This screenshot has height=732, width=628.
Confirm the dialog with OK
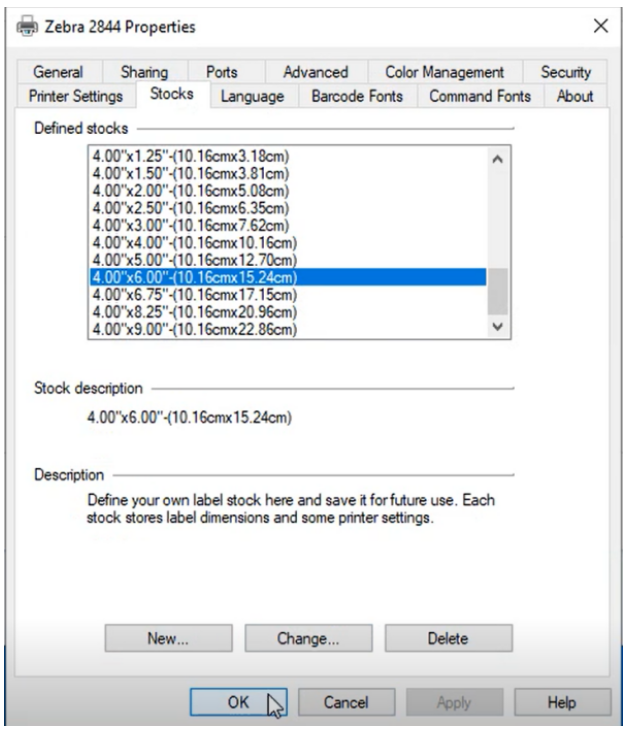pos(239,702)
